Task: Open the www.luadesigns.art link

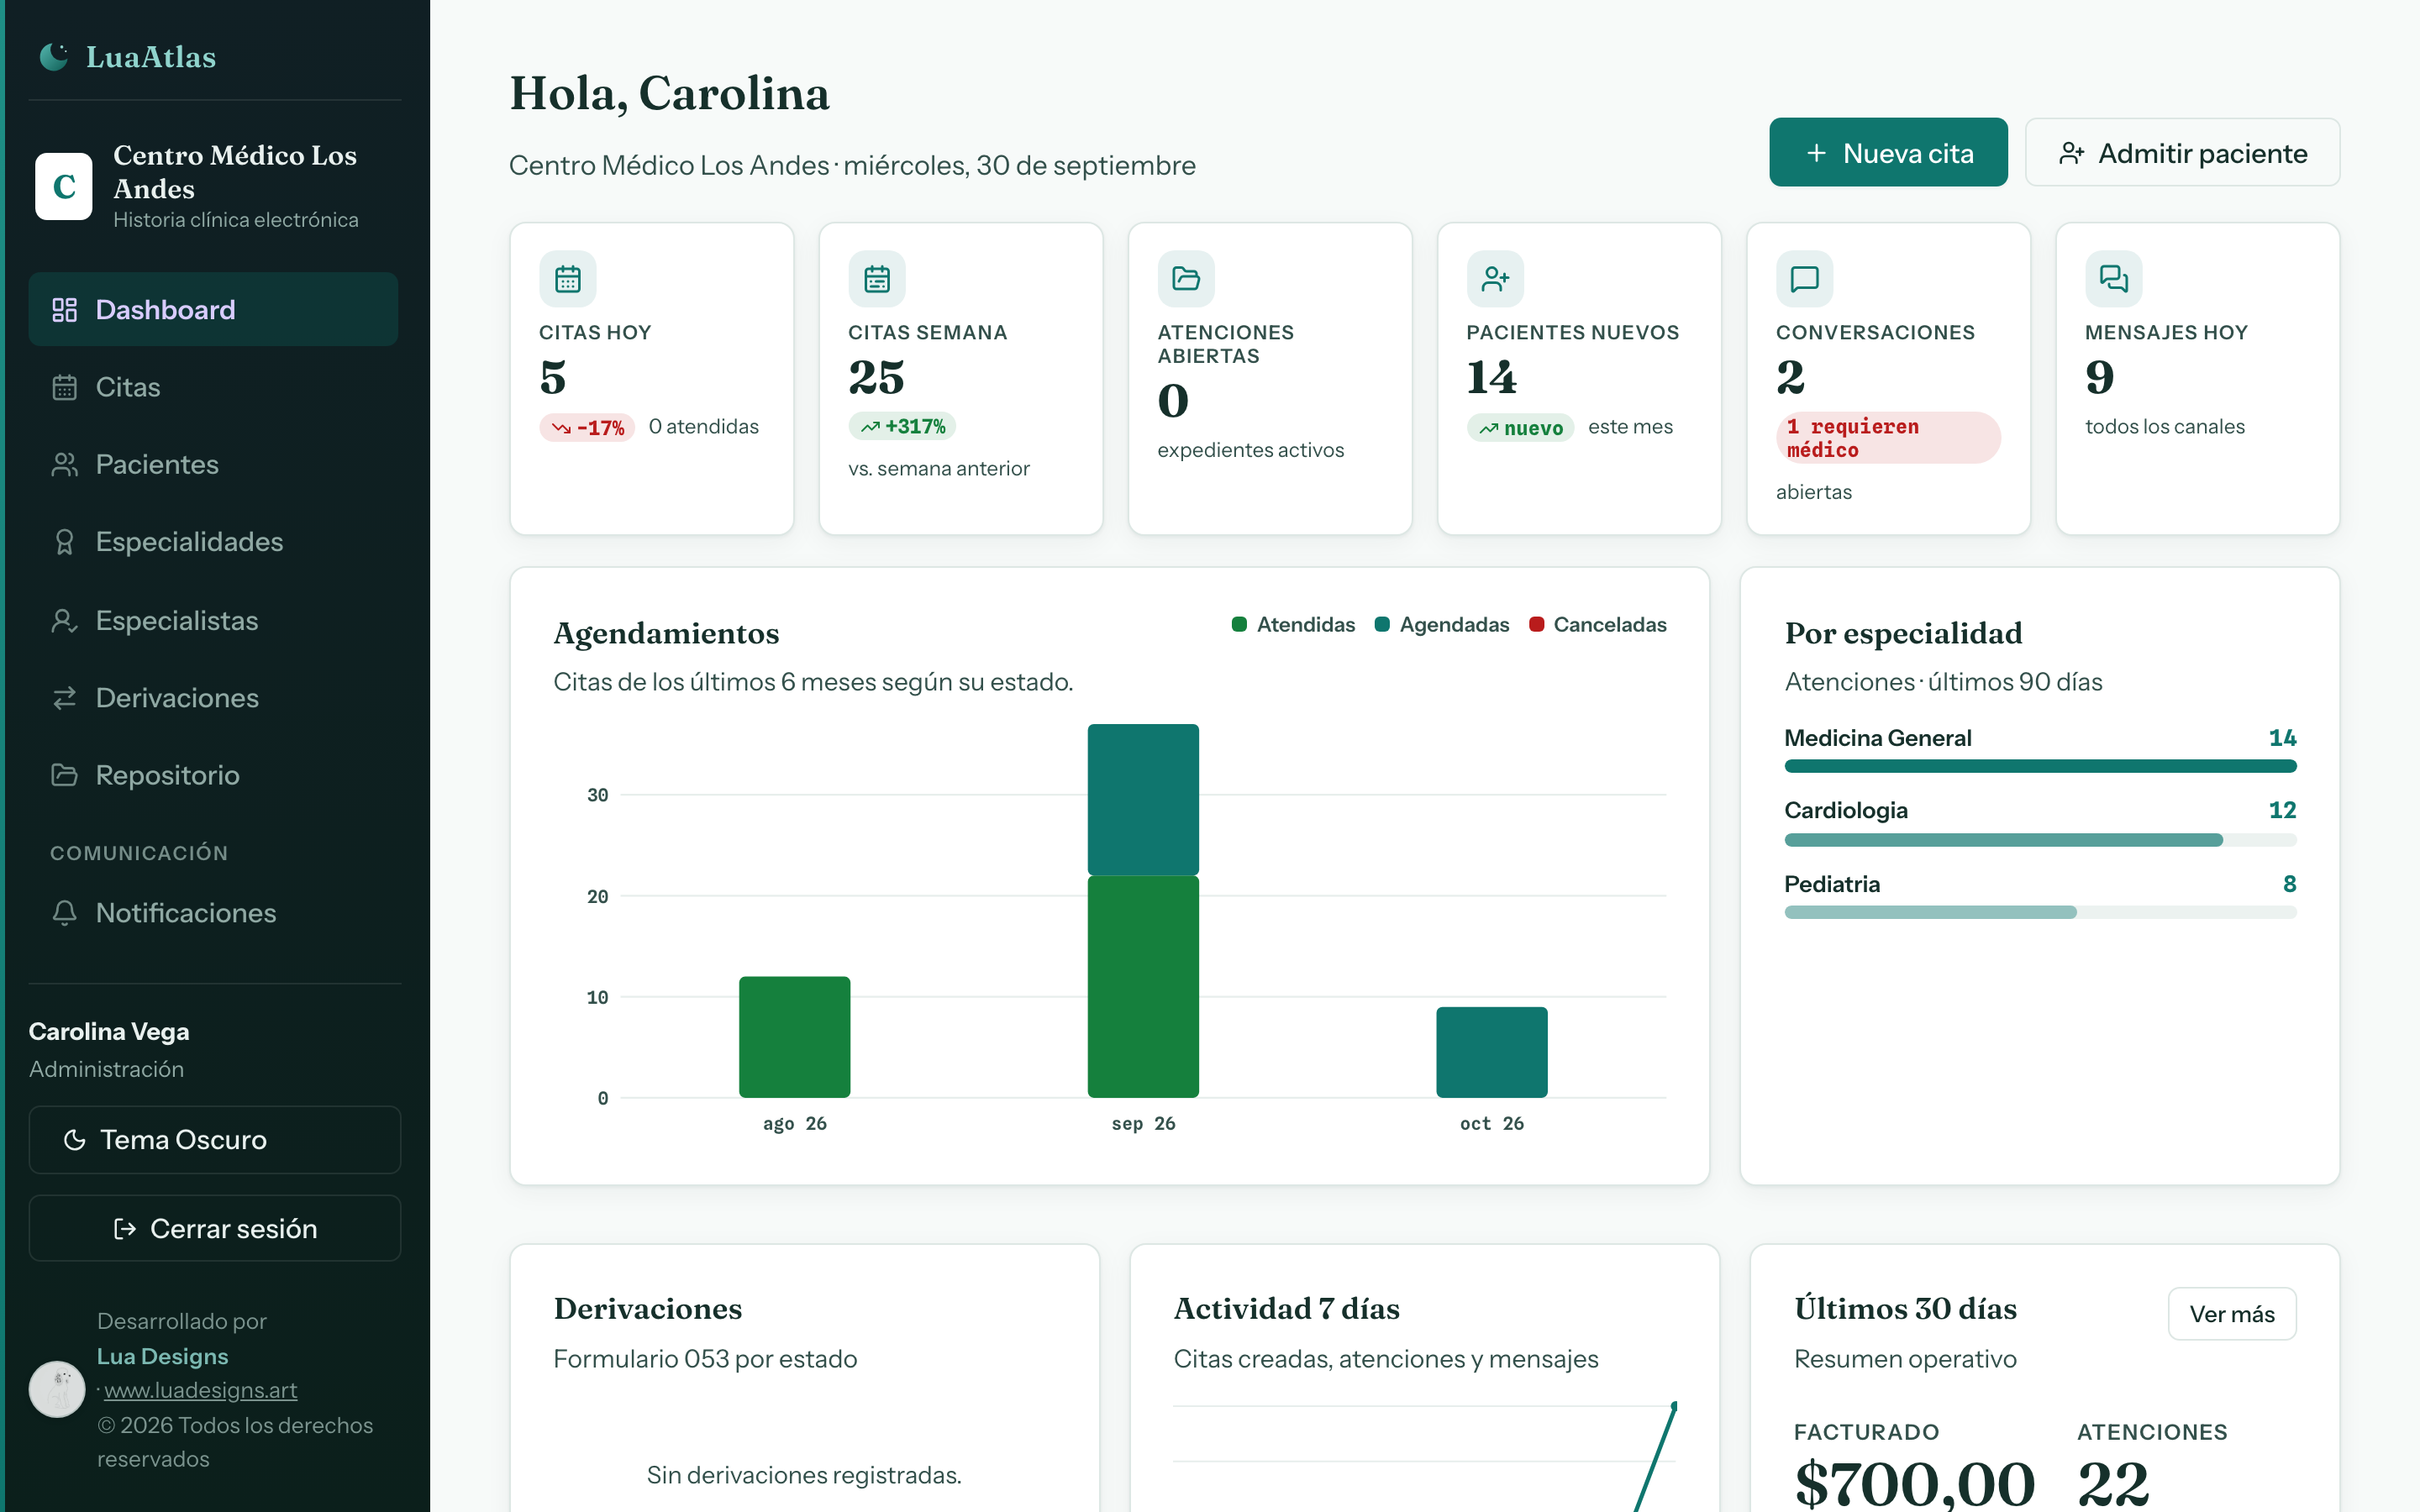Action: (x=200, y=1390)
